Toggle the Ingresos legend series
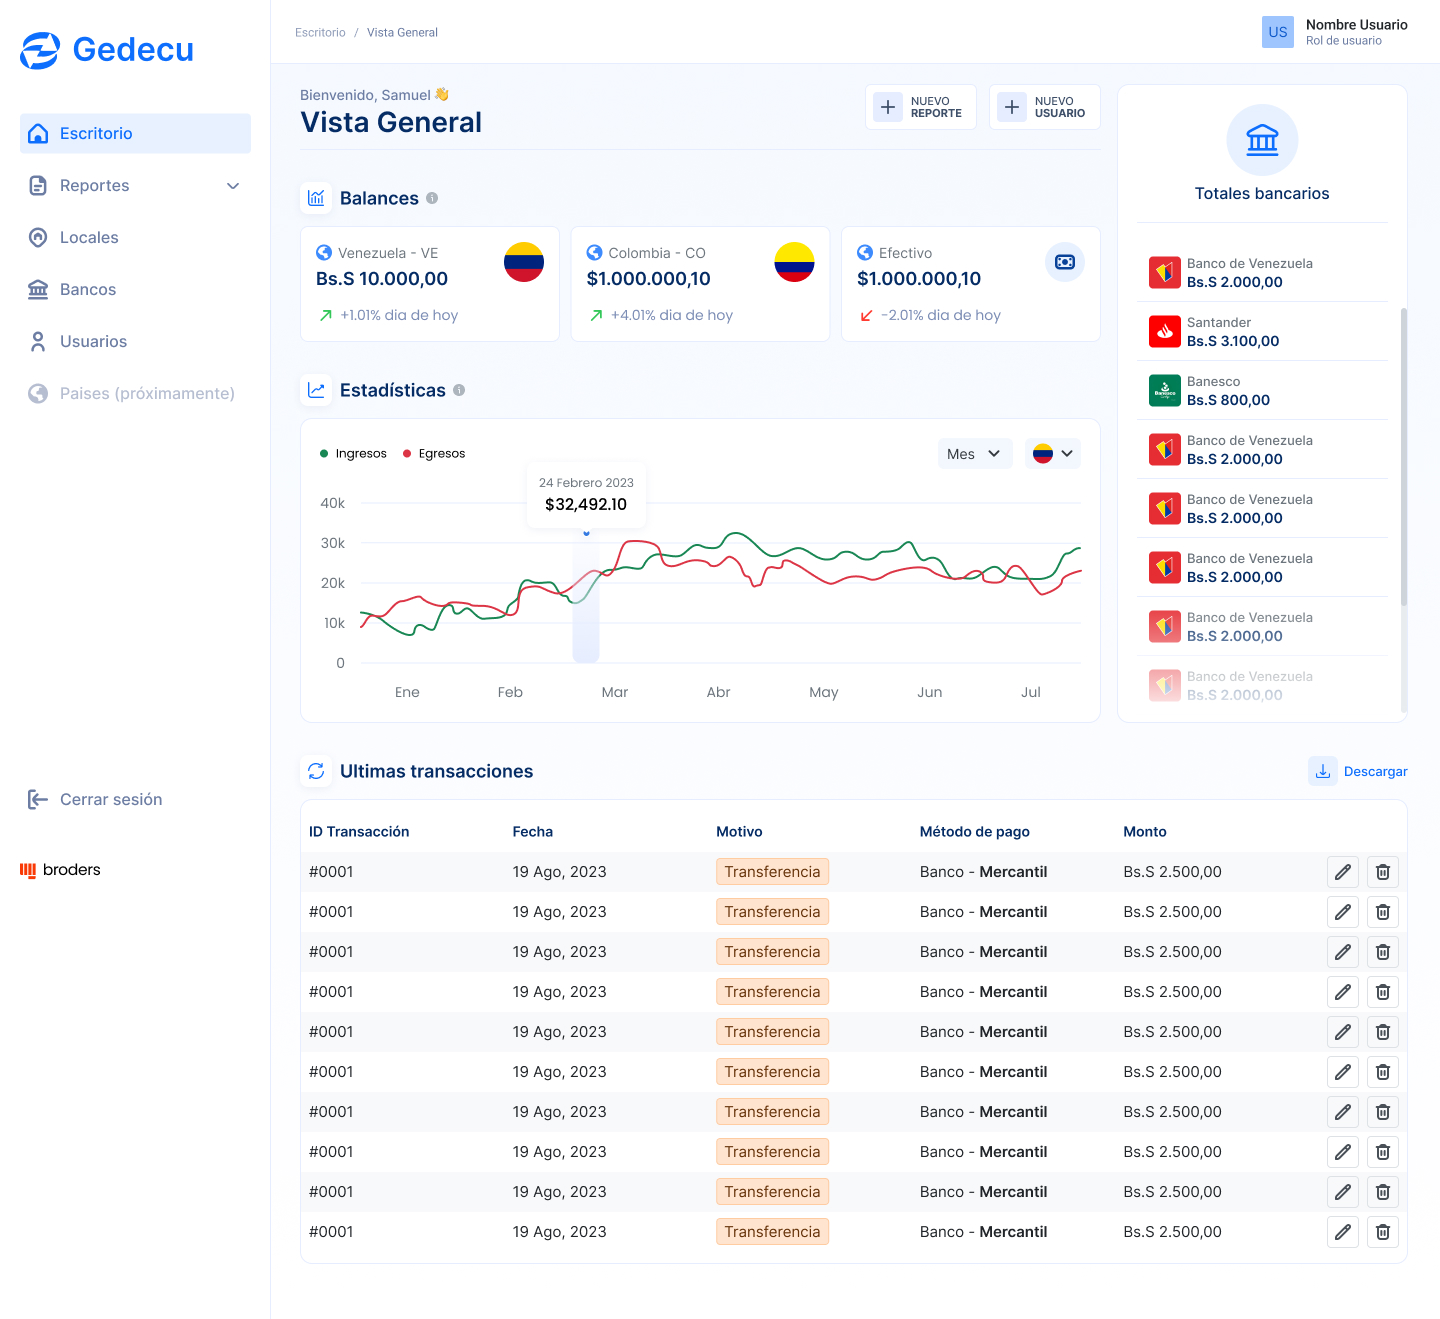The height and width of the screenshot is (1319, 1440). pos(353,454)
